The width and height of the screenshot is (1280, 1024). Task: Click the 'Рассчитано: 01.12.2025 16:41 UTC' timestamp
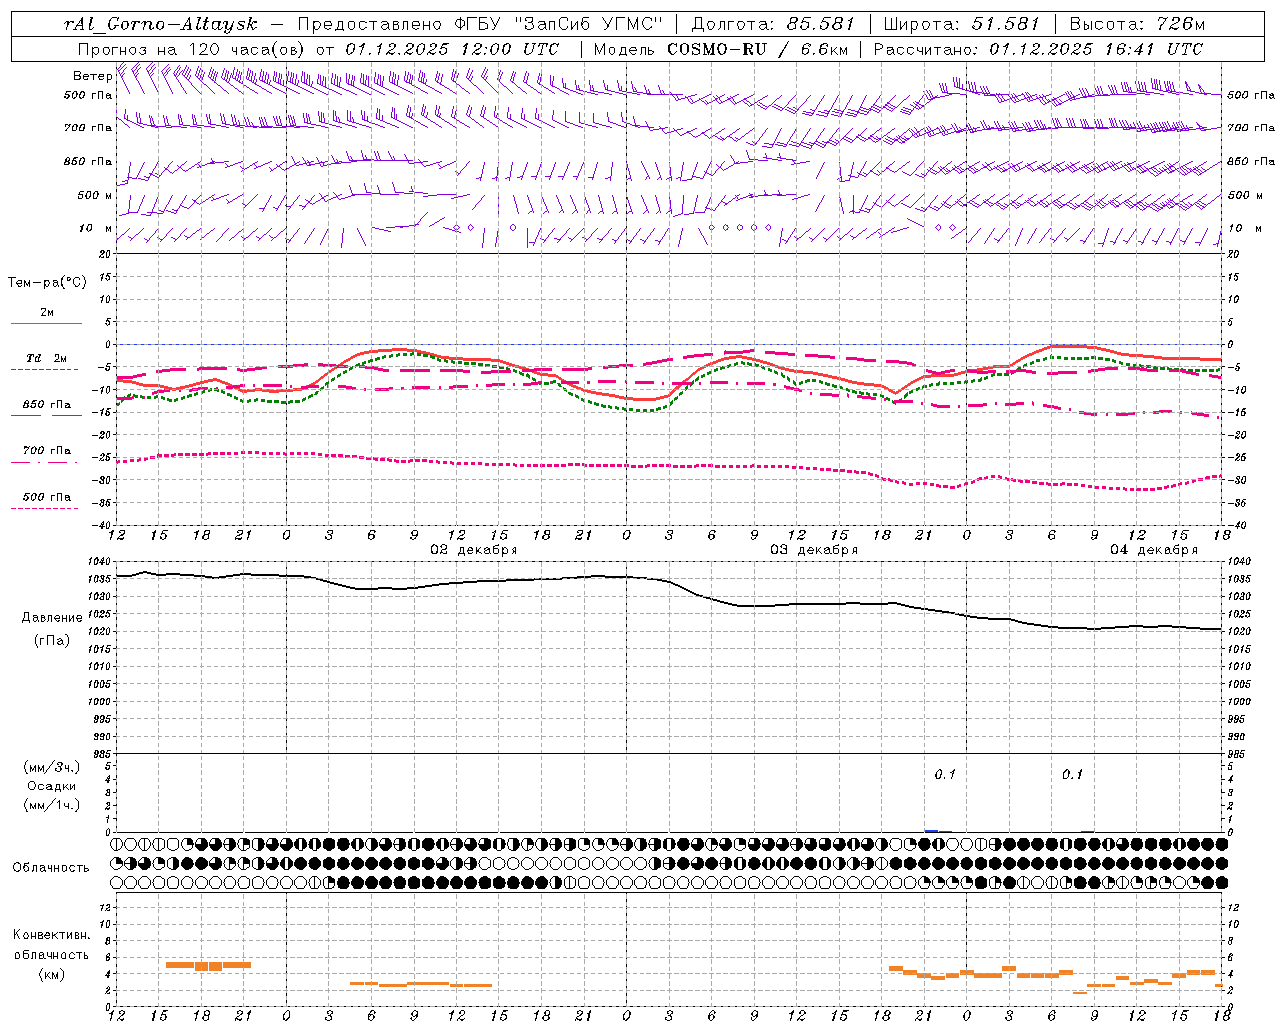tap(1038, 49)
